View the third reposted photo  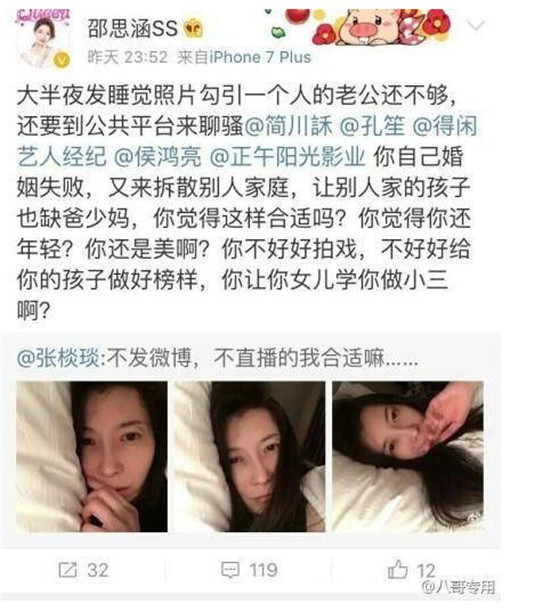click(408, 457)
